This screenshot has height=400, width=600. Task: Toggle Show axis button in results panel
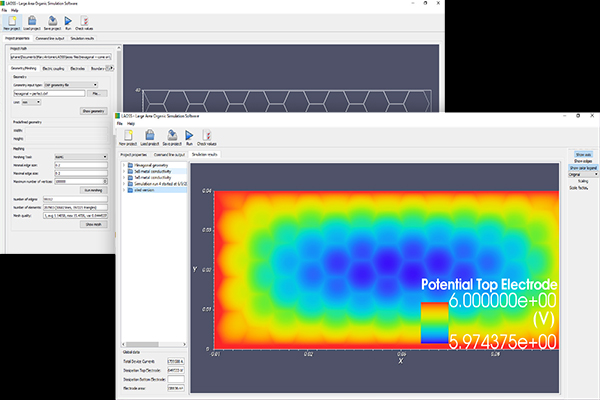tap(583, 155)
